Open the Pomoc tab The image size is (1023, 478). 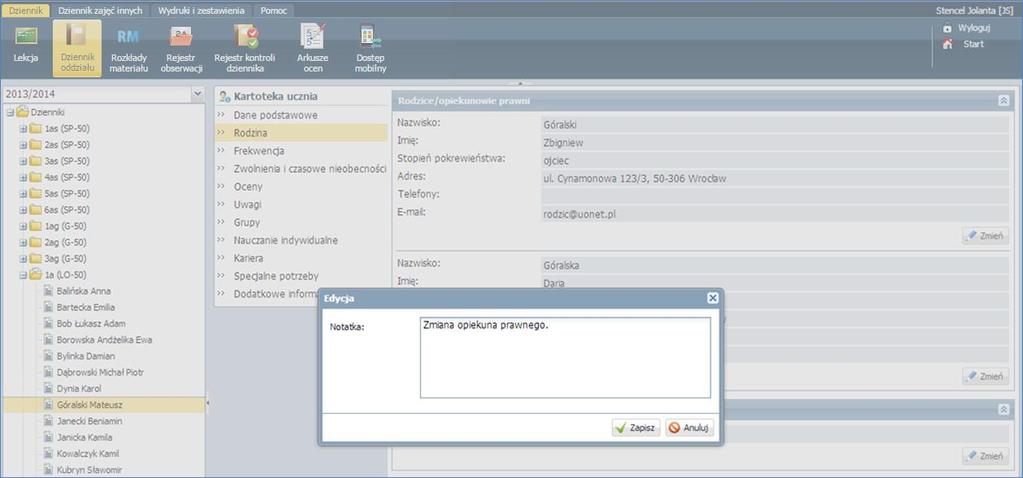tap(273, 10)
